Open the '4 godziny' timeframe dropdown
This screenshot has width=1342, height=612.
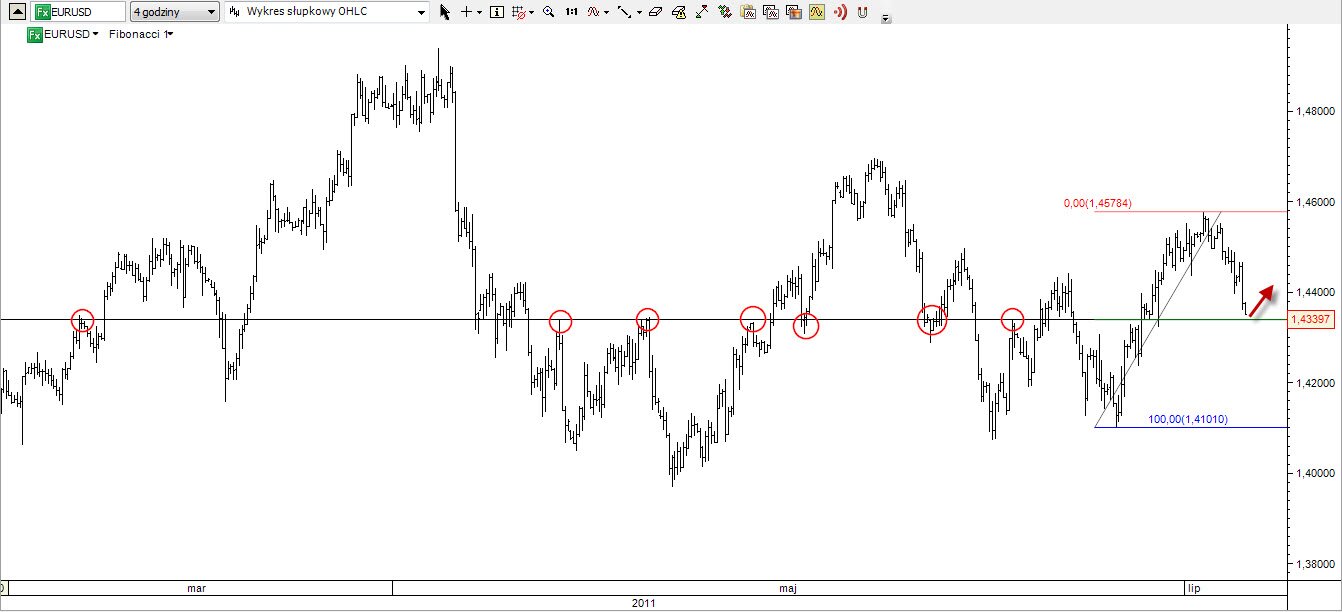click(175, 12)
